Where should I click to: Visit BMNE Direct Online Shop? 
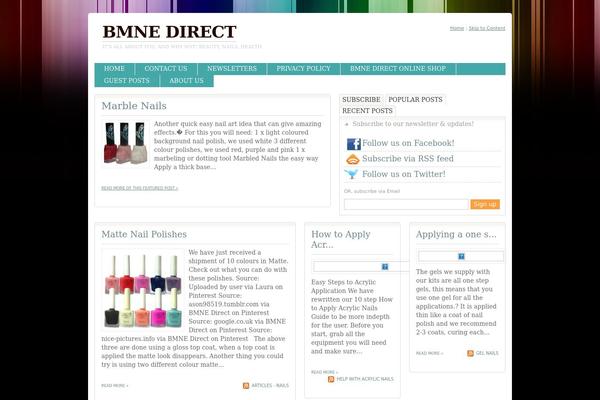click(x=398, y=69)
